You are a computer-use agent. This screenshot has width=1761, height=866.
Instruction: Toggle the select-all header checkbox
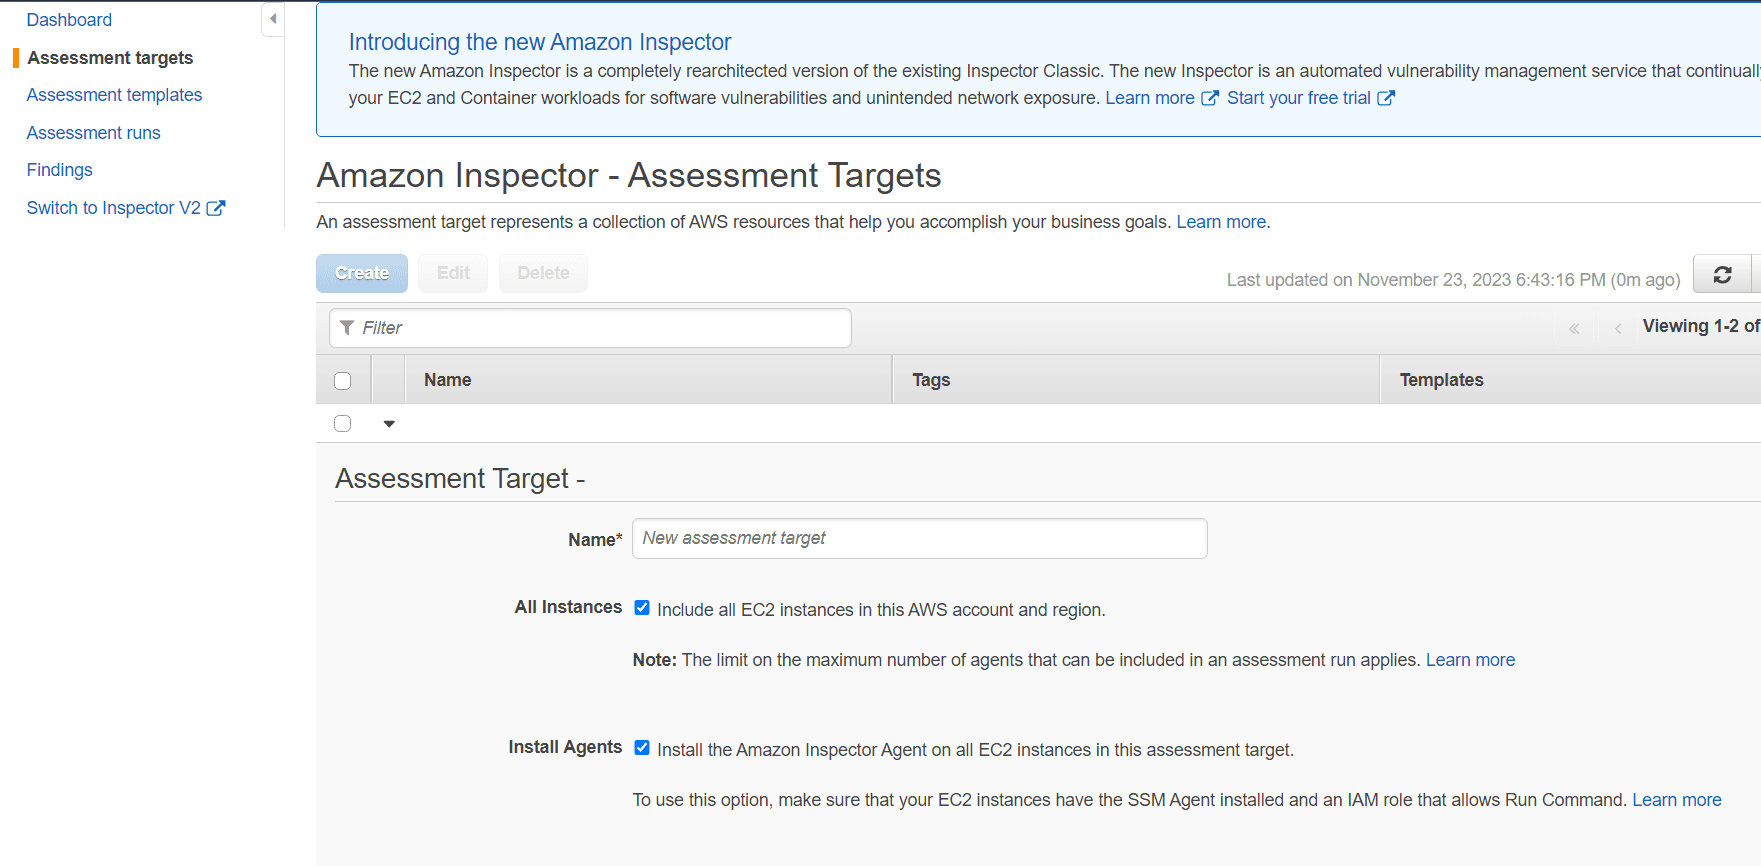[343, 381]
